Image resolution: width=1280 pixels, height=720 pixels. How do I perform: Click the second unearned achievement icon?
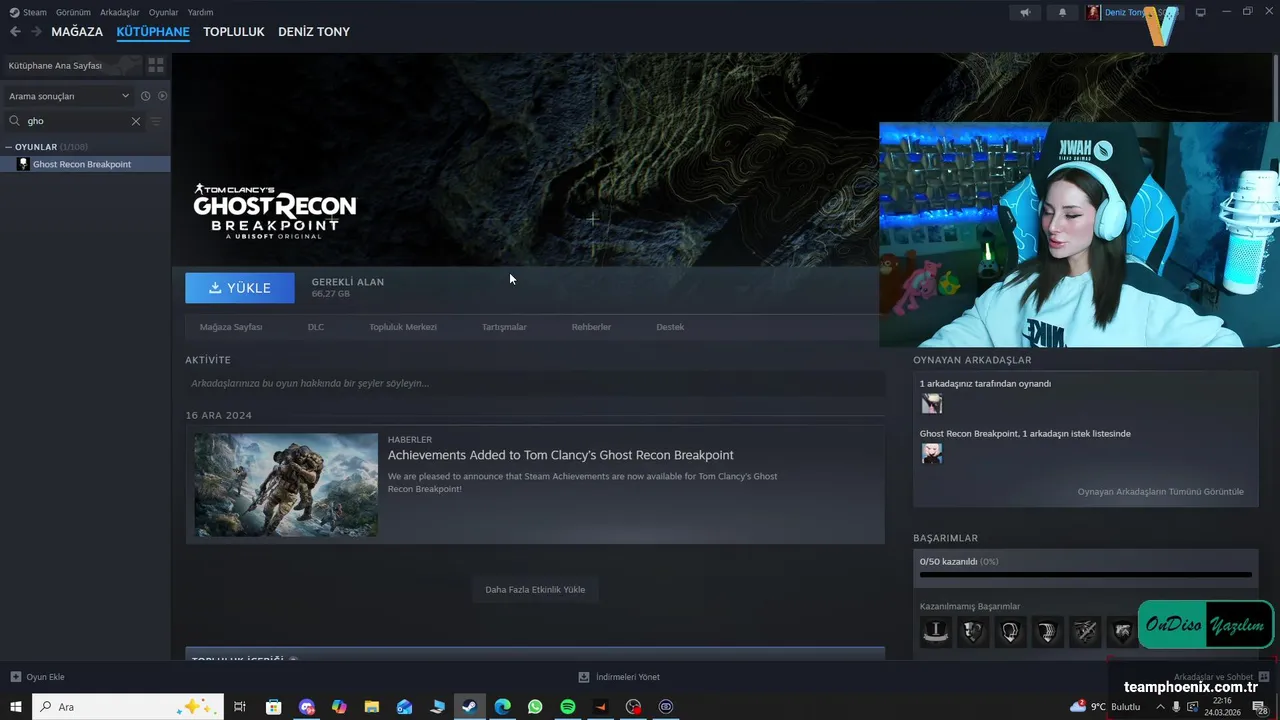point(973,631)
